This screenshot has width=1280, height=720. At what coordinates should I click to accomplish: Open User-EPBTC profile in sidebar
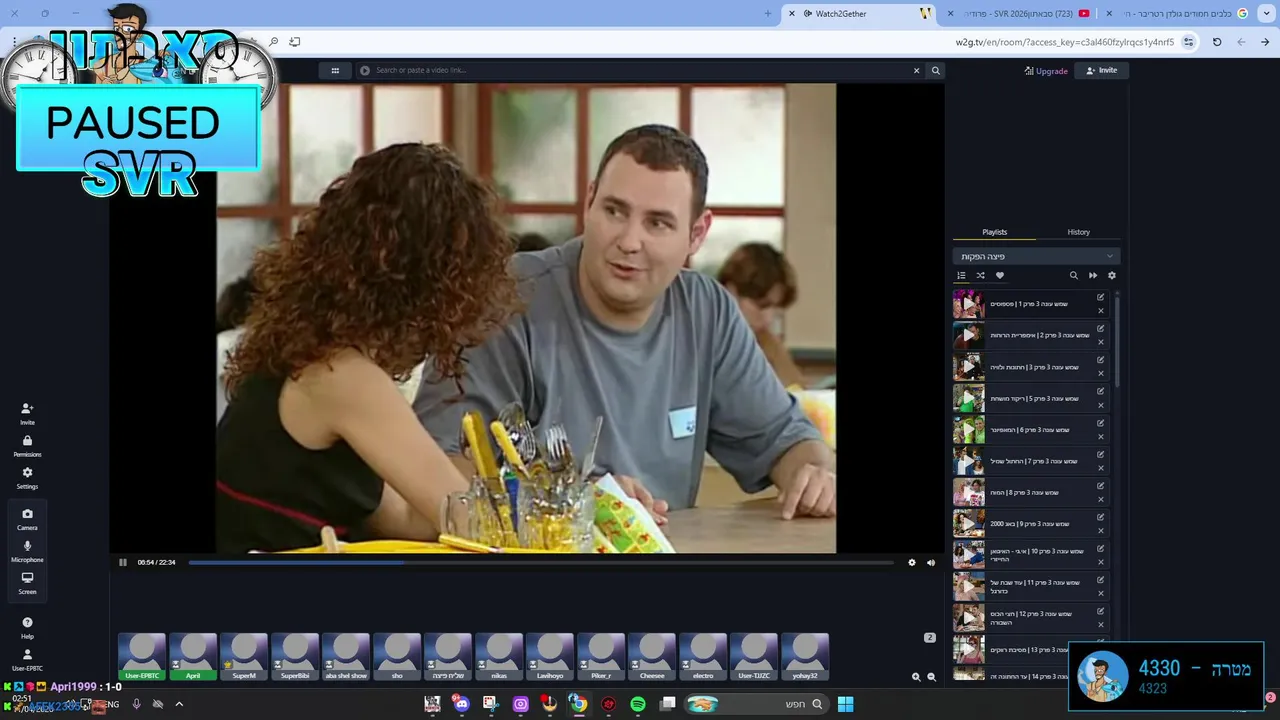pyautogui.click(x=27, y=660)
